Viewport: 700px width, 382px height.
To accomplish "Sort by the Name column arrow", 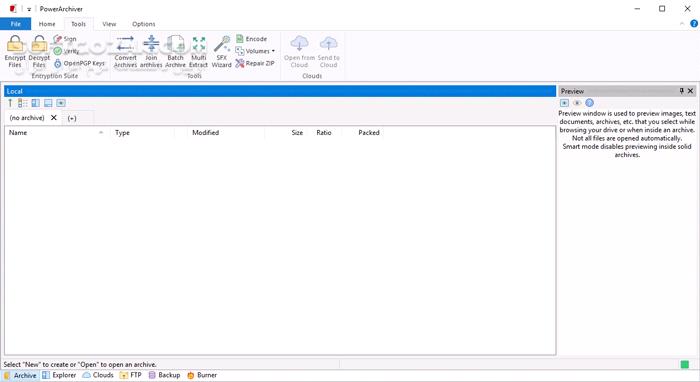I will coord(101,133).
